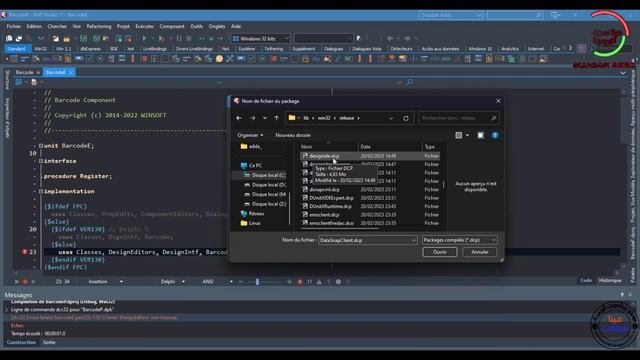Open the Projet menu
Screen dimensions: 640x360
pyautogui.click(x=123, y=26)
